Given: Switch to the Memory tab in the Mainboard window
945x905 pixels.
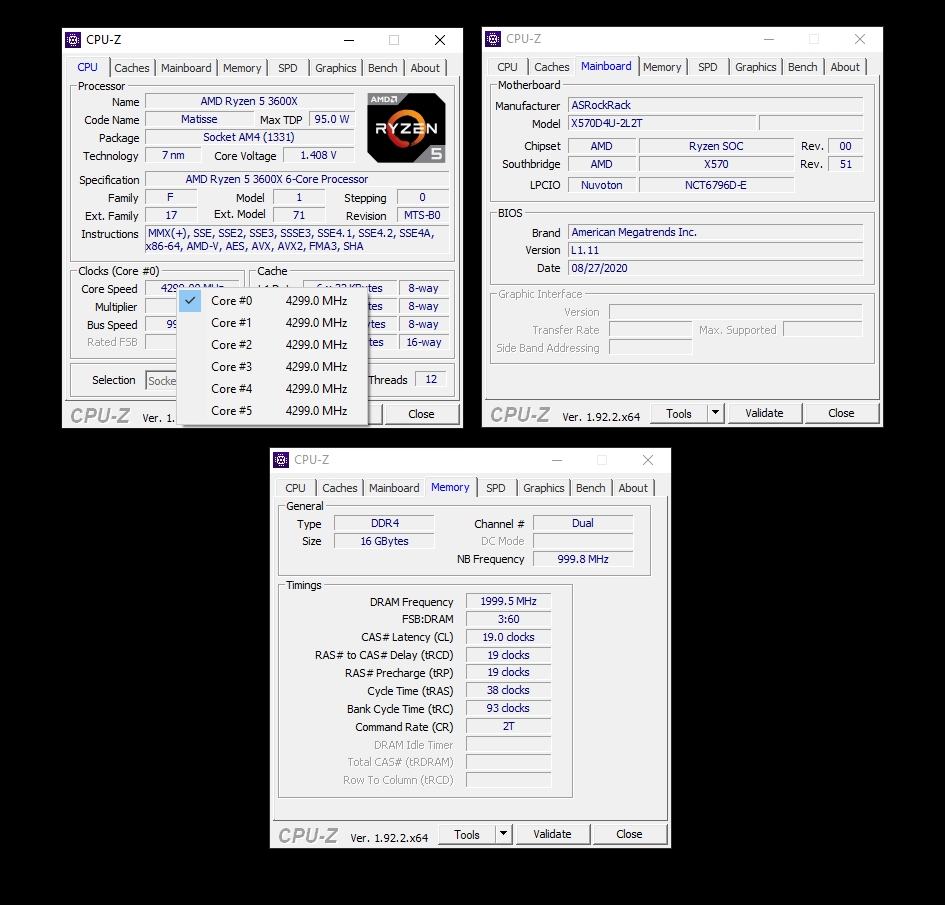Looking at the screenshot, I should click(x=662, y=67).
